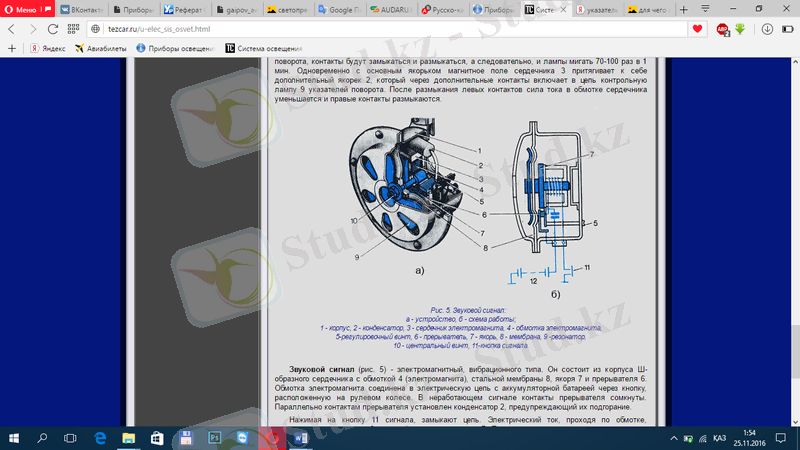Image resolution: width=800 pixels, height=450 pixels.
Task: Switch to the светопре tab
Action: (288, 10)
